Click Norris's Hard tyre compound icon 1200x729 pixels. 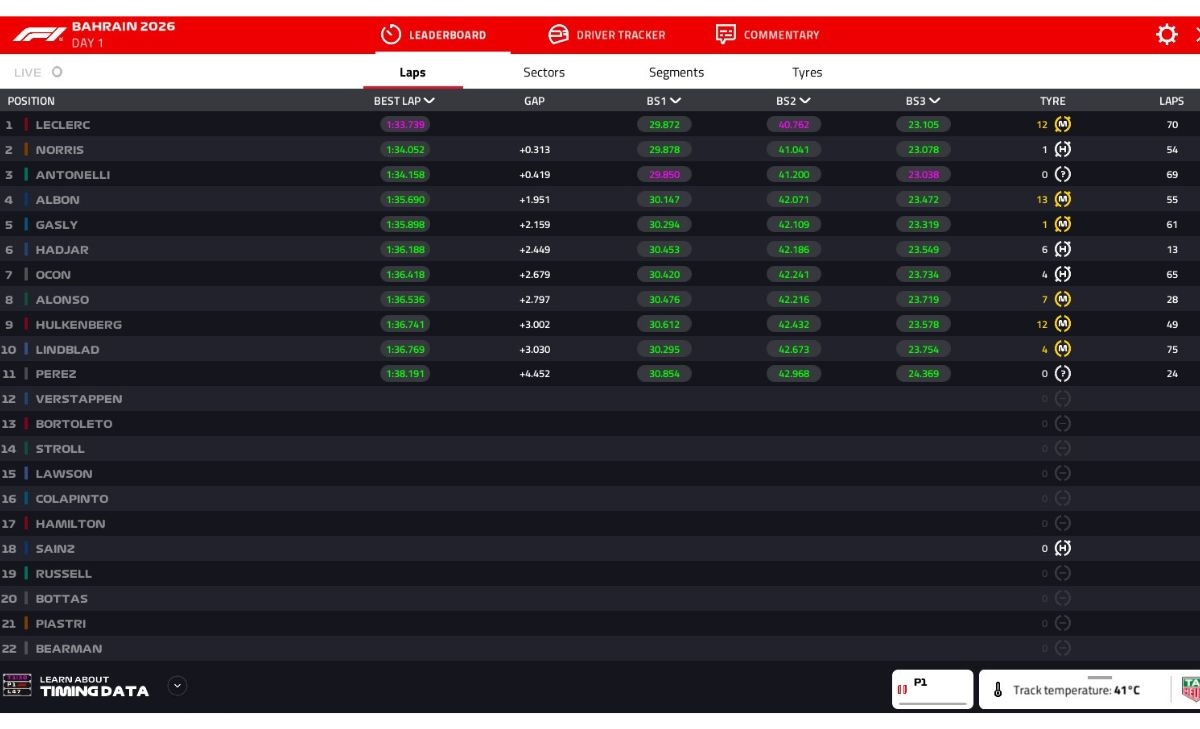1062,149
